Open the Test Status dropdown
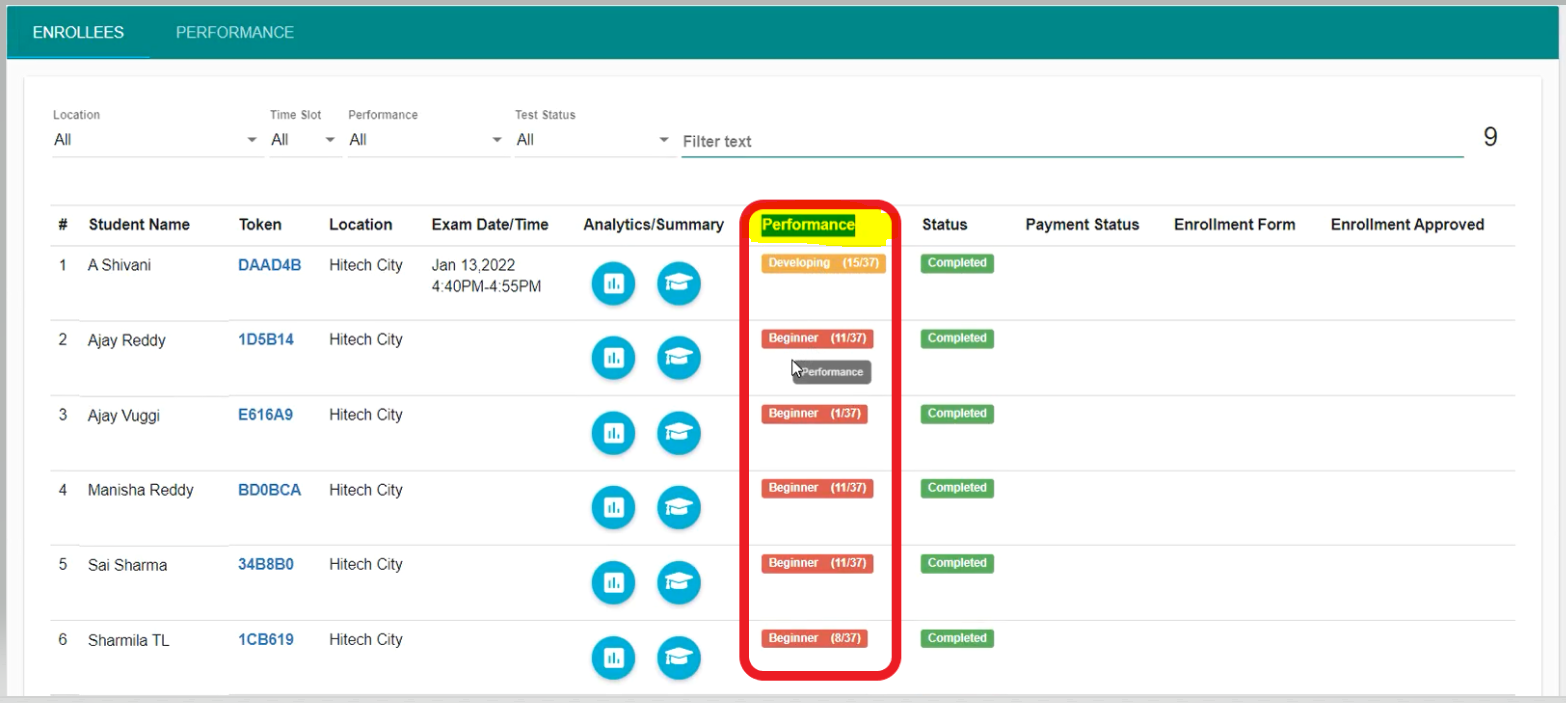Image resolution: width=1566 pixels, height=703 pixels. coord(593,140)
